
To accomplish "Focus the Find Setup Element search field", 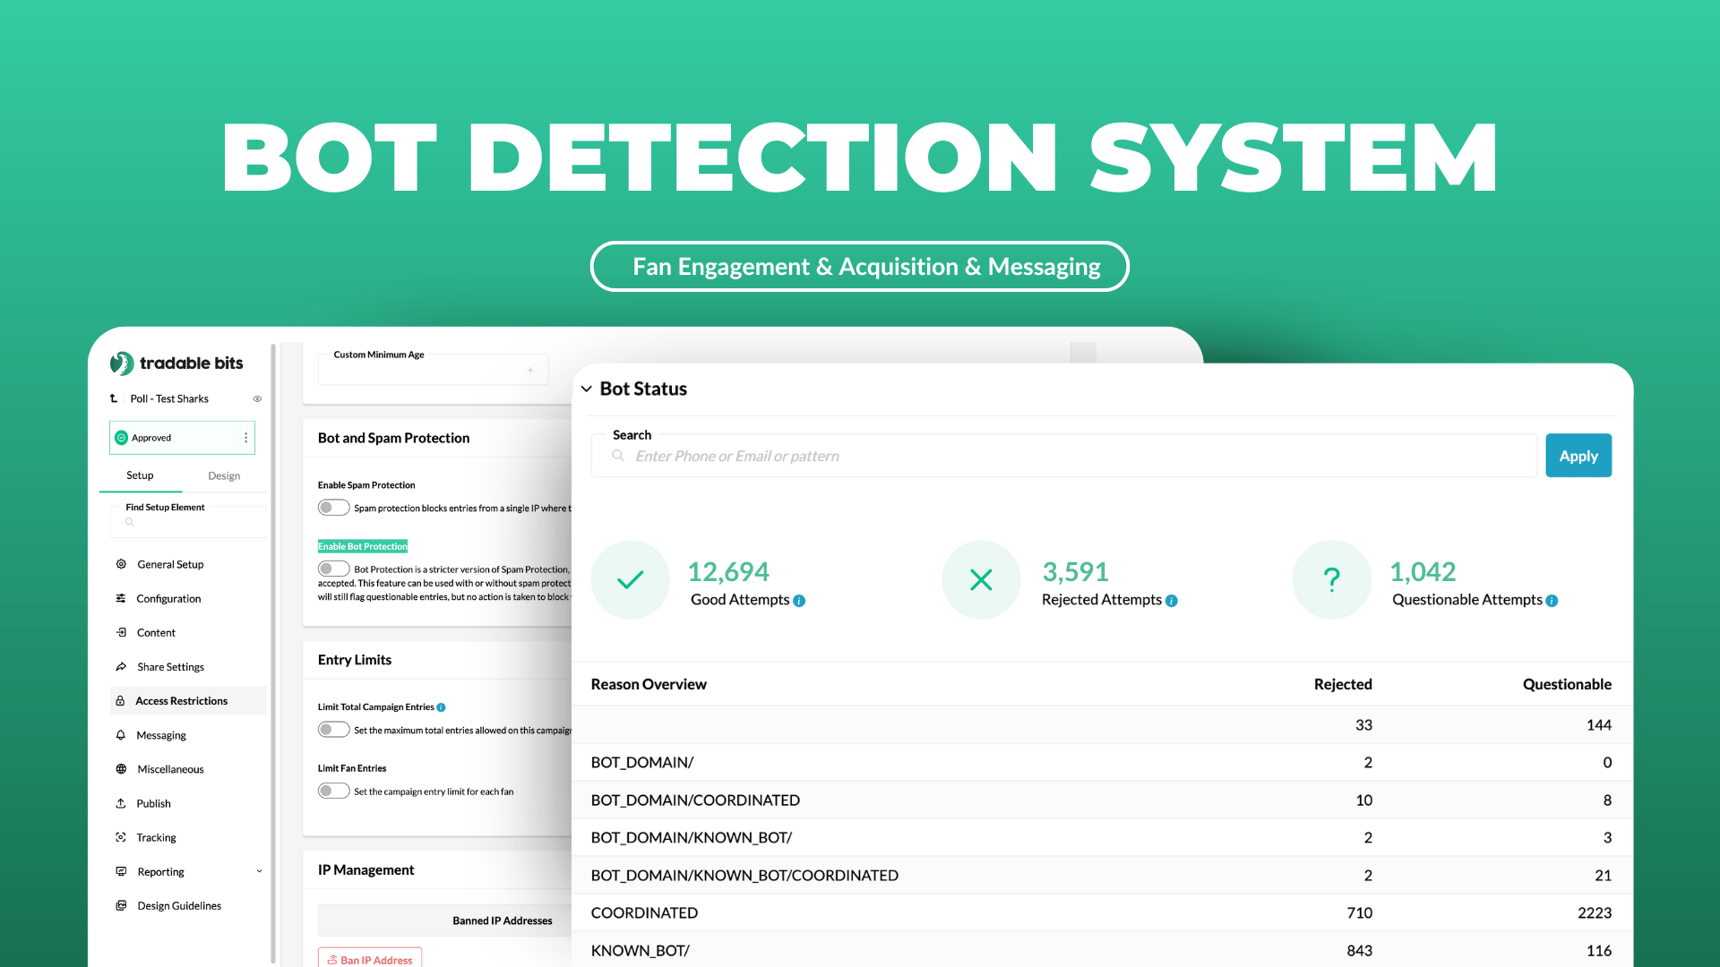I will click(188, 522).
